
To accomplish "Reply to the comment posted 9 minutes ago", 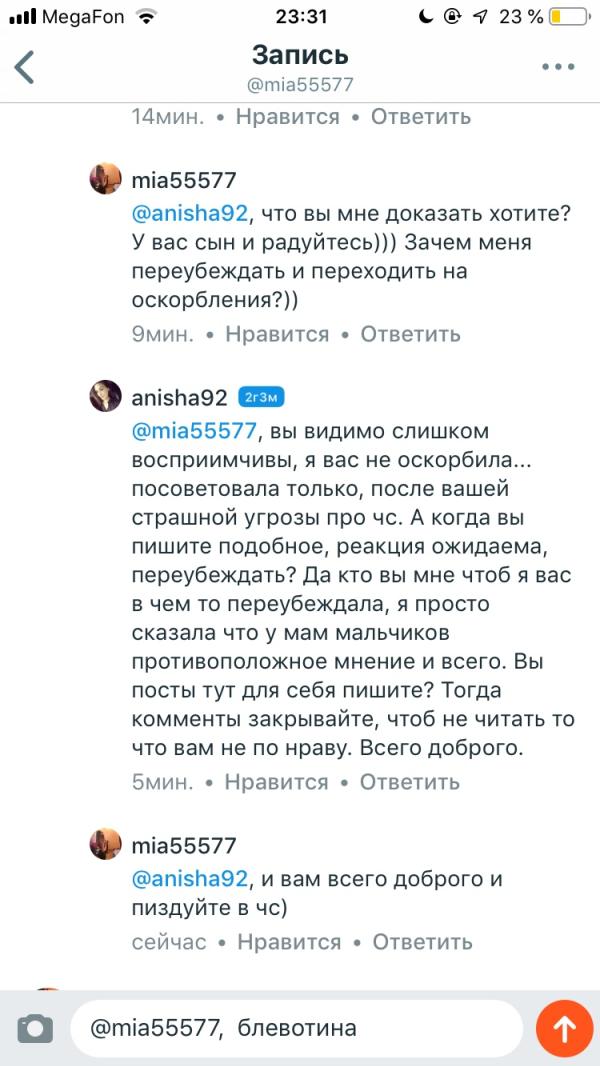I will (410, 334).
